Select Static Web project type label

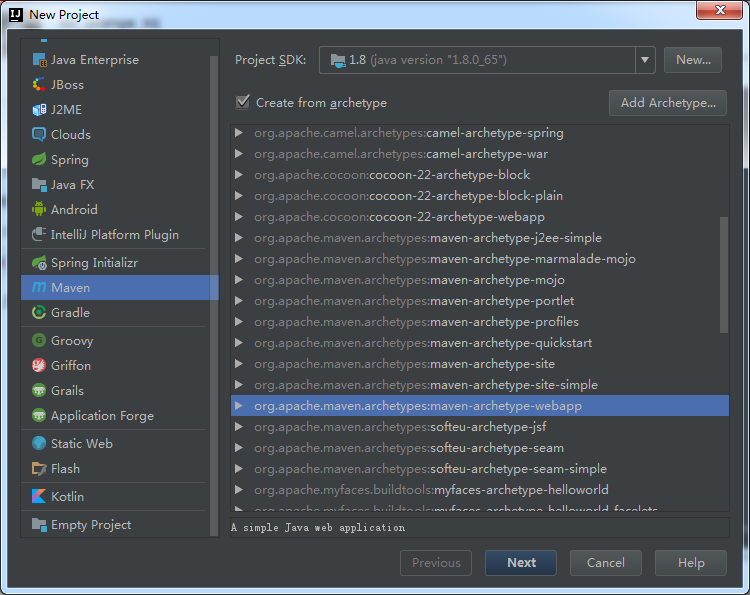pos(82,443)
